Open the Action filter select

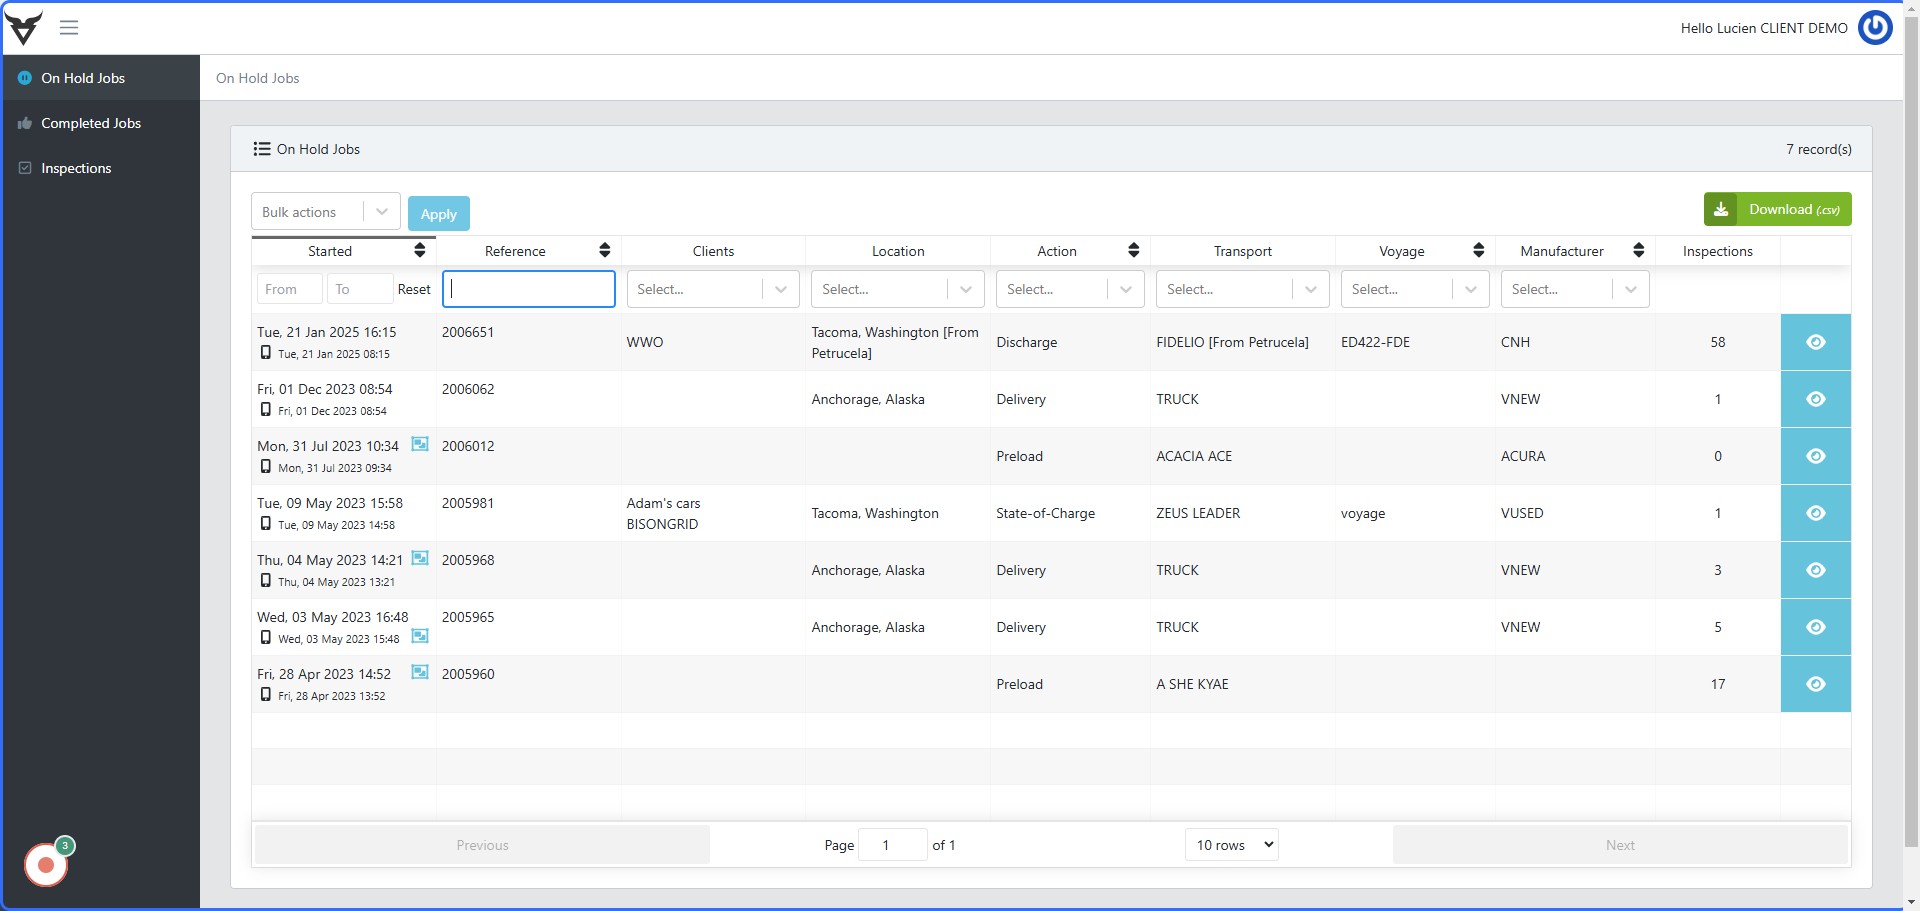tap(1070, 289)
